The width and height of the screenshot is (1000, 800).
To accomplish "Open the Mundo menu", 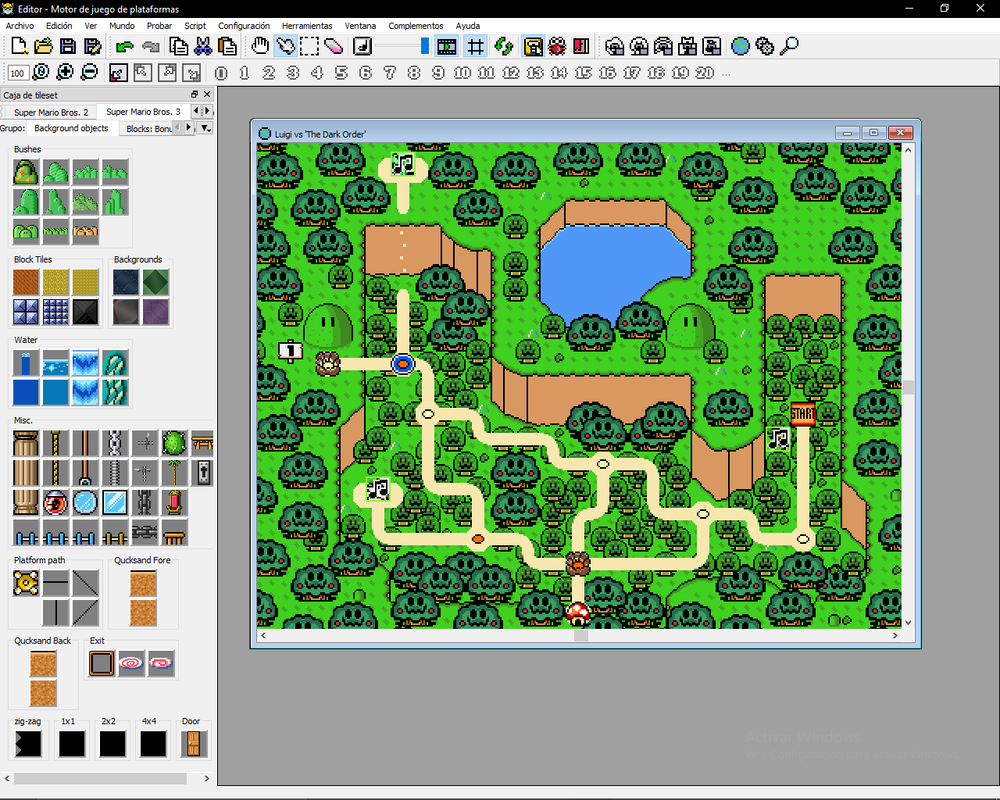I will [122, 26].
